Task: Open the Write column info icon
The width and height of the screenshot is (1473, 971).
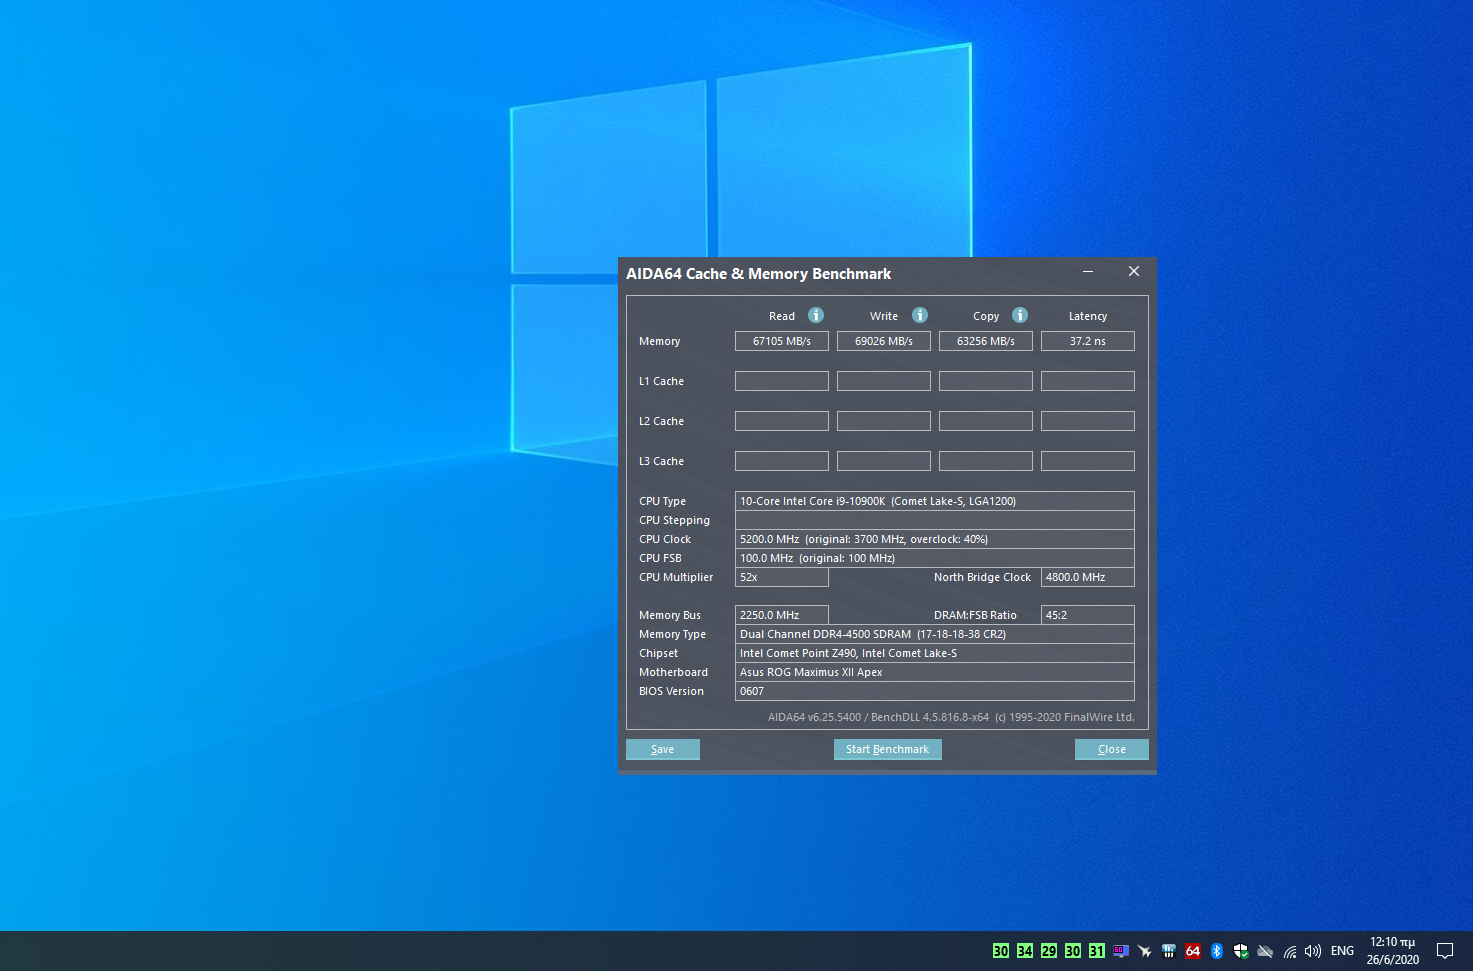Action: [920, 315]
